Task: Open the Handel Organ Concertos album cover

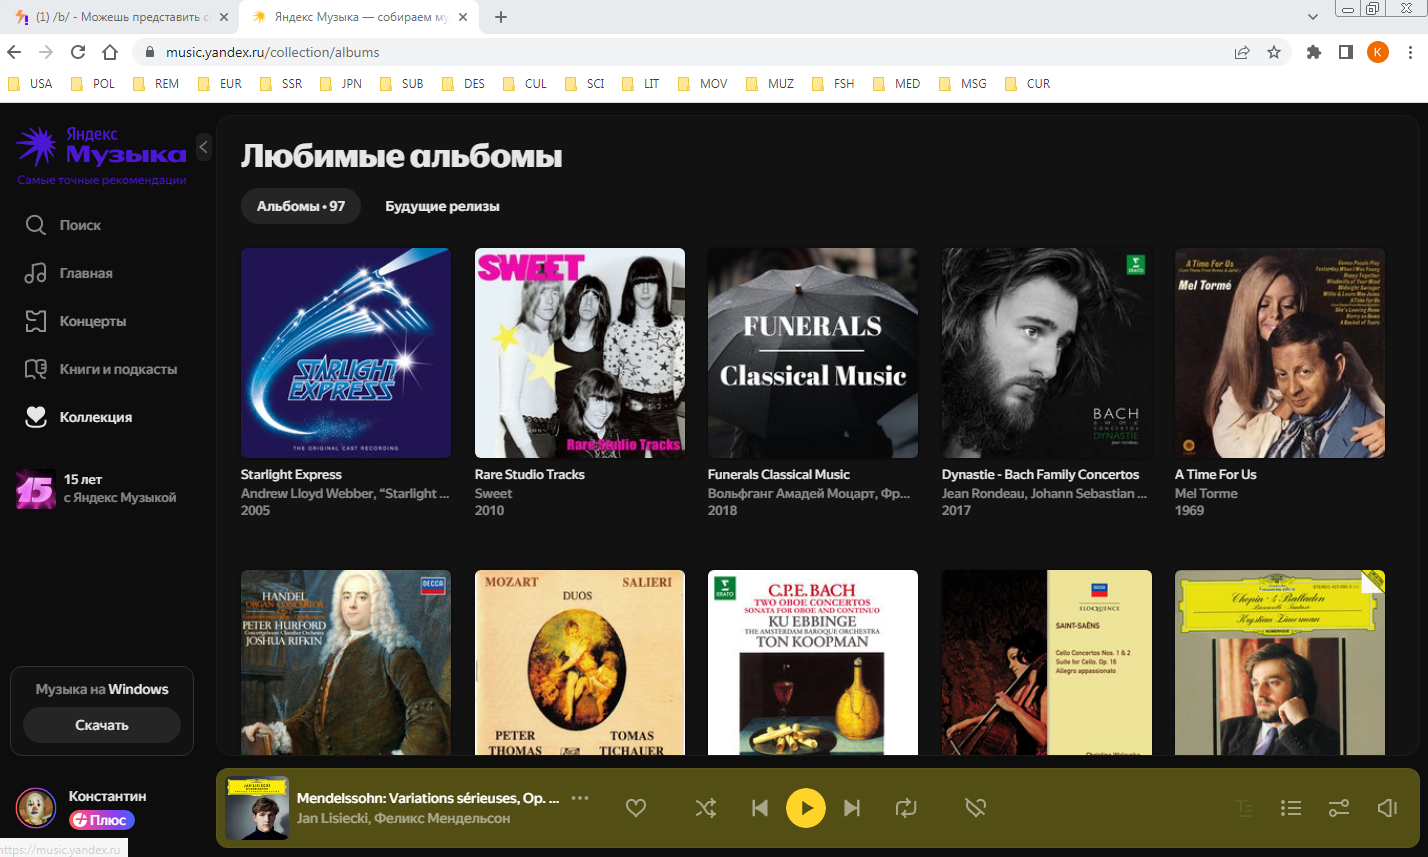Action: coord(346,662)
